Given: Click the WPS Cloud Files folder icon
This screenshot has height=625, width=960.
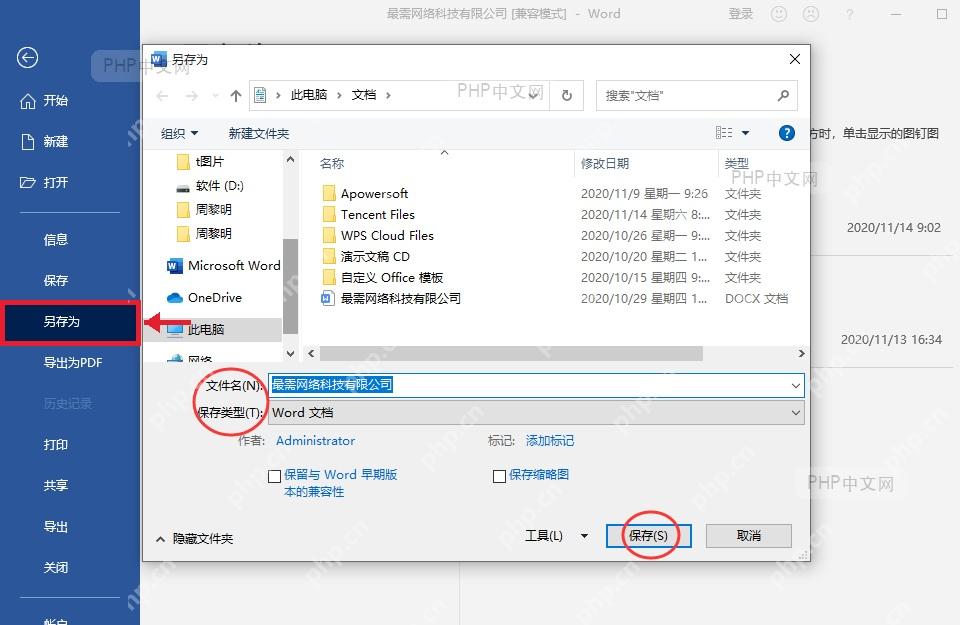Looking at the screenshot, I should (x=329, y=235).
